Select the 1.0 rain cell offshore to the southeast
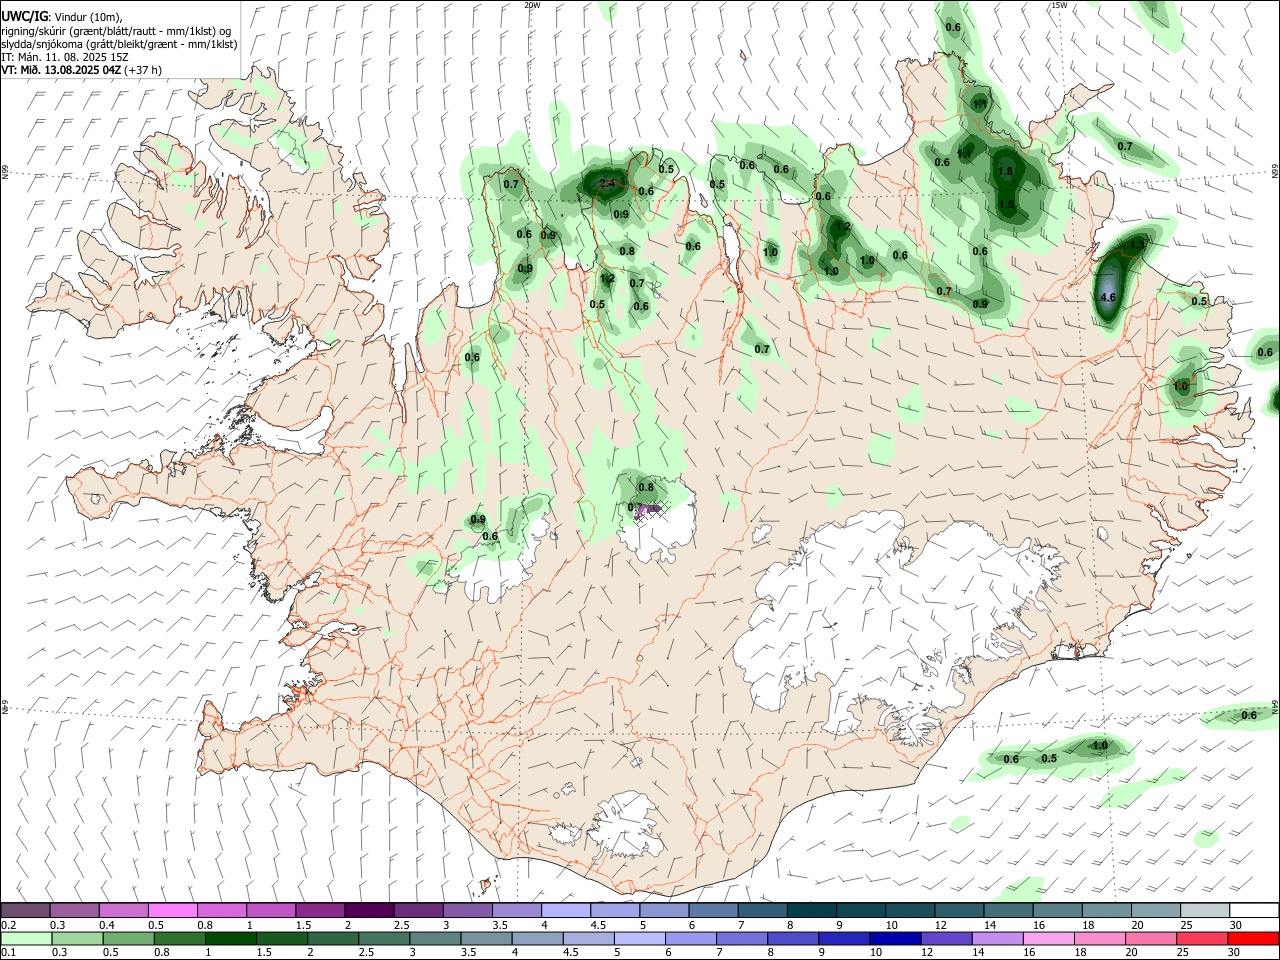This screenshot has width=1280, height=960. coord(1100,746)
